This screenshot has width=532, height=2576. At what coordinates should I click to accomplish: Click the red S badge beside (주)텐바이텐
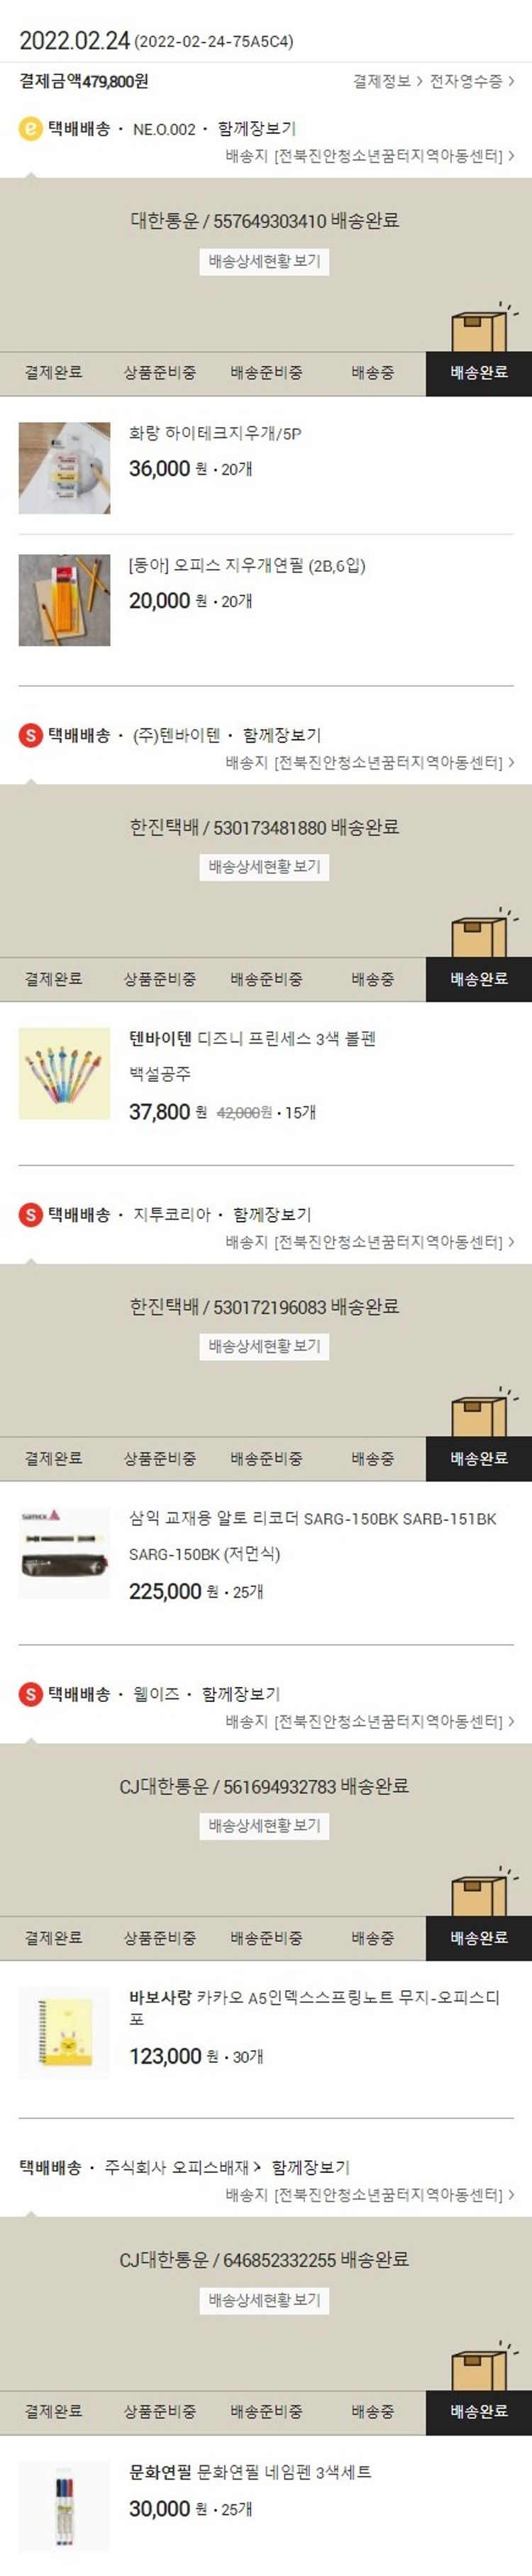[x=31, y=735]
